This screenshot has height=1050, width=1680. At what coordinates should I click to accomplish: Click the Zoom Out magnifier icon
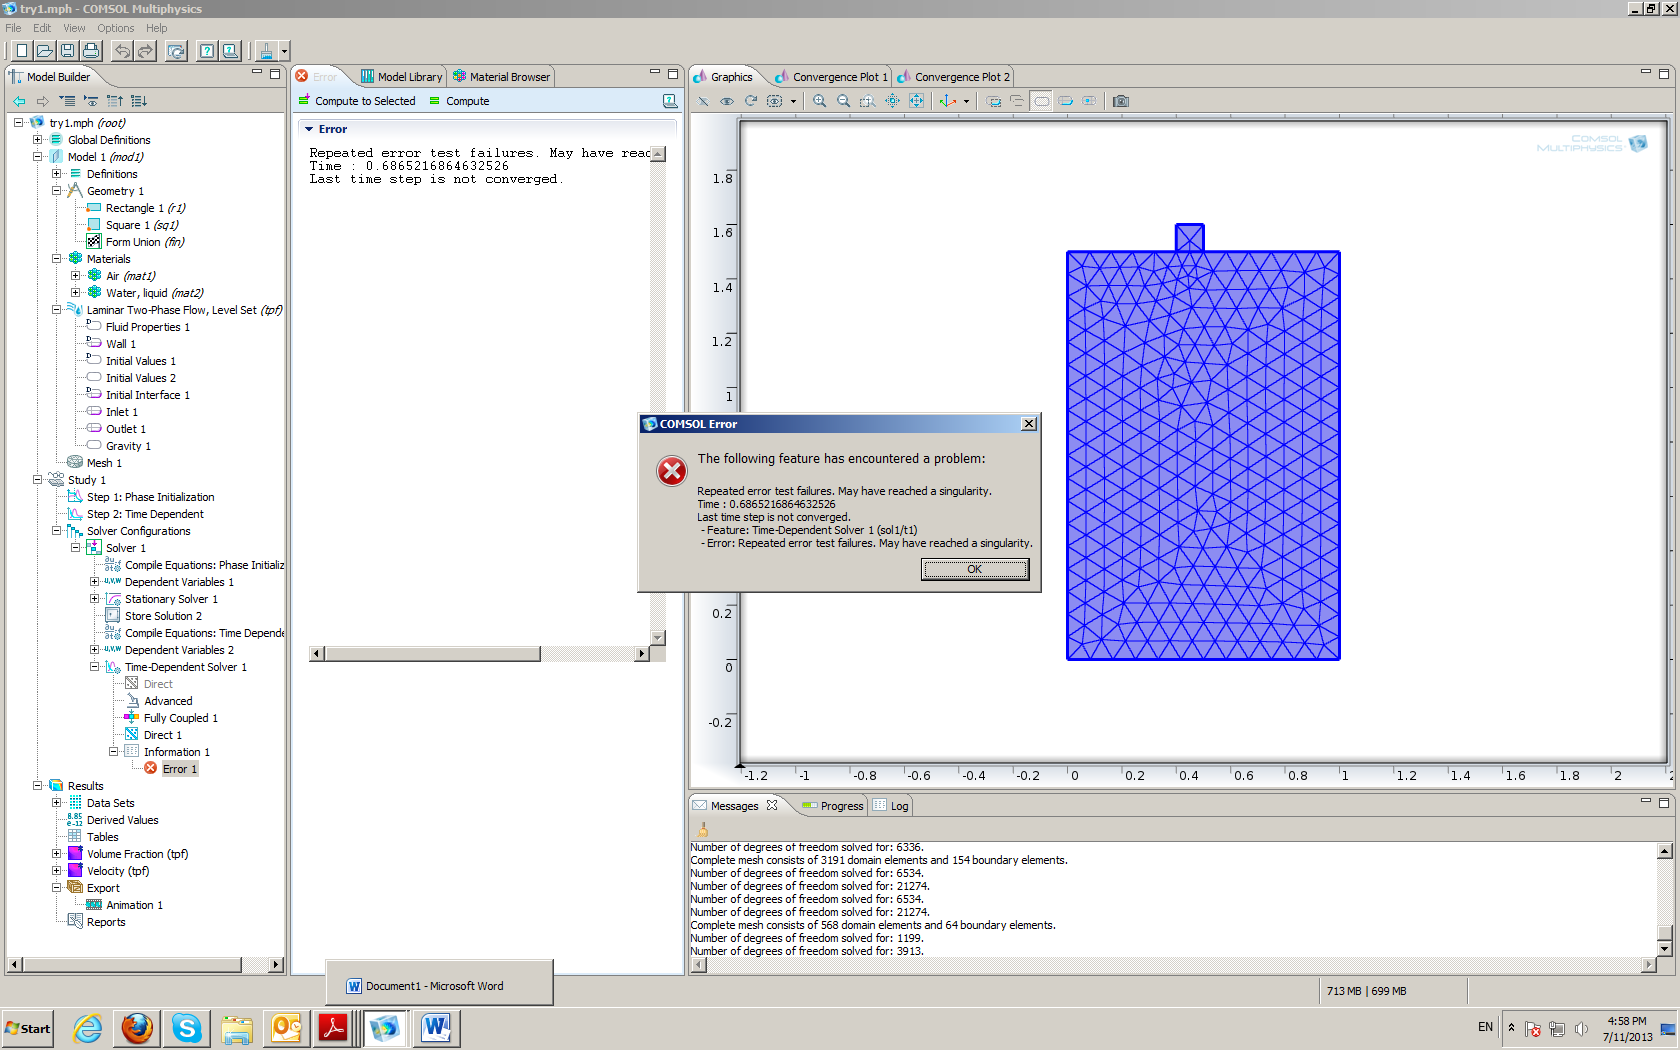(844, 101)
